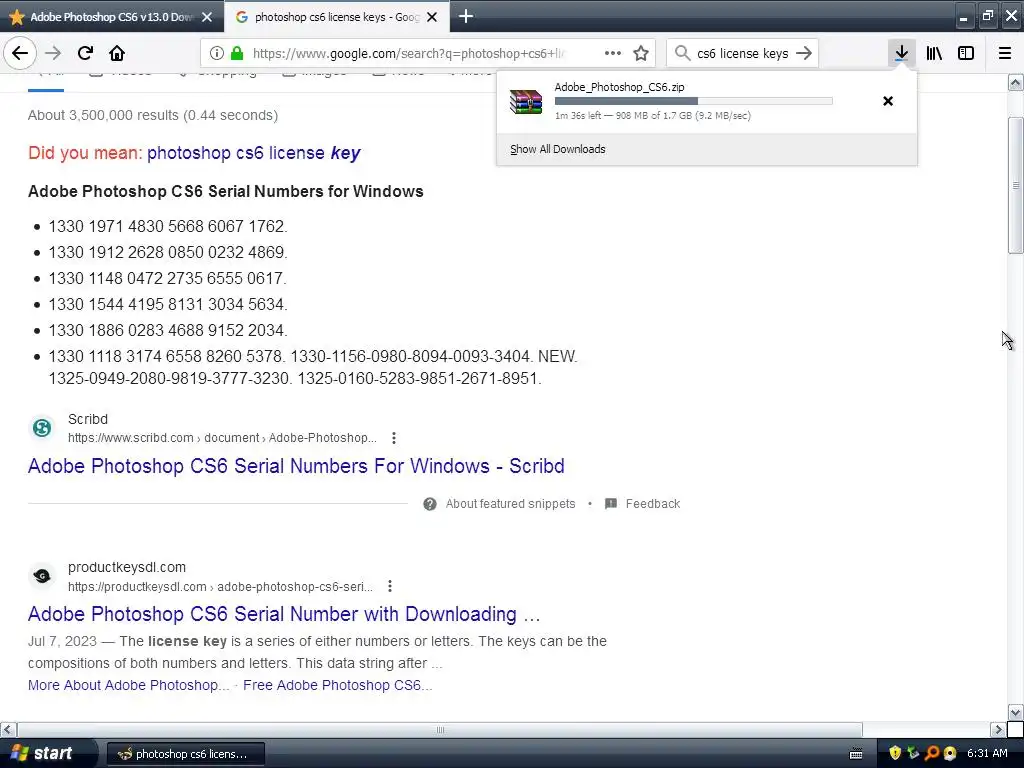
Task: Click the productkeysdl.com site name
Action: 127,567
